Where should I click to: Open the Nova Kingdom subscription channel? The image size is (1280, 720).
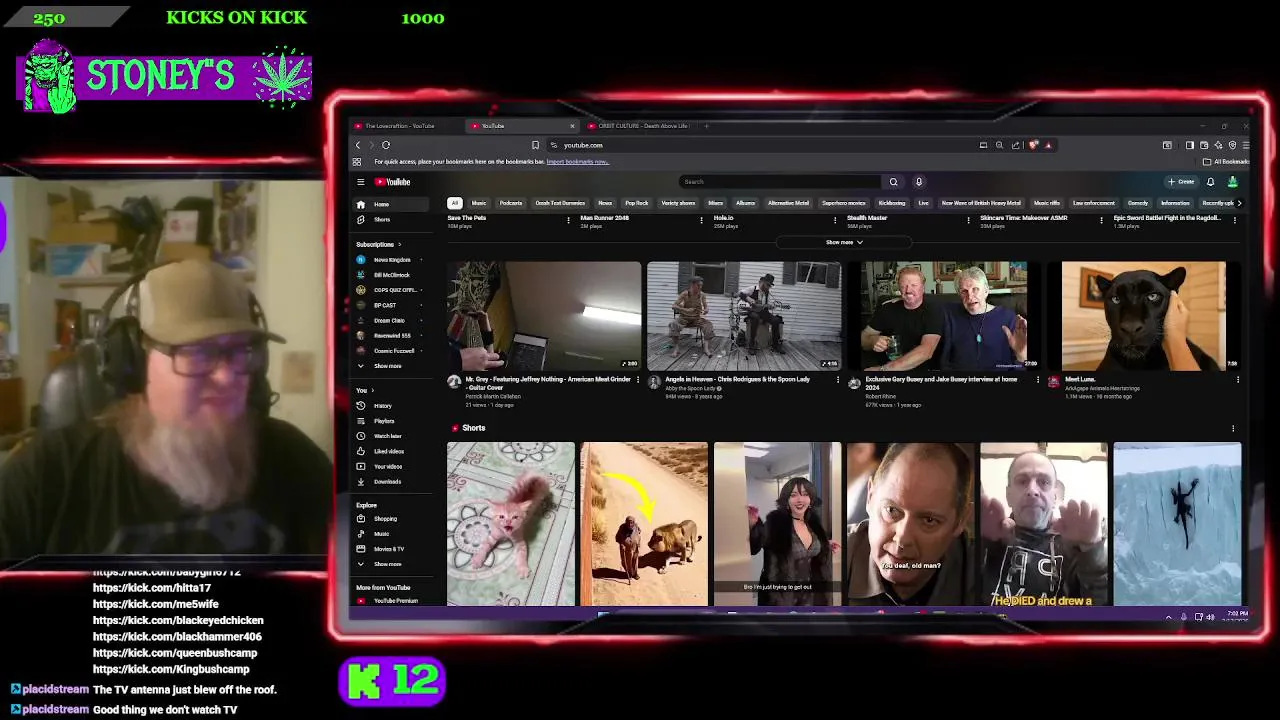click(x=390, y=260)
